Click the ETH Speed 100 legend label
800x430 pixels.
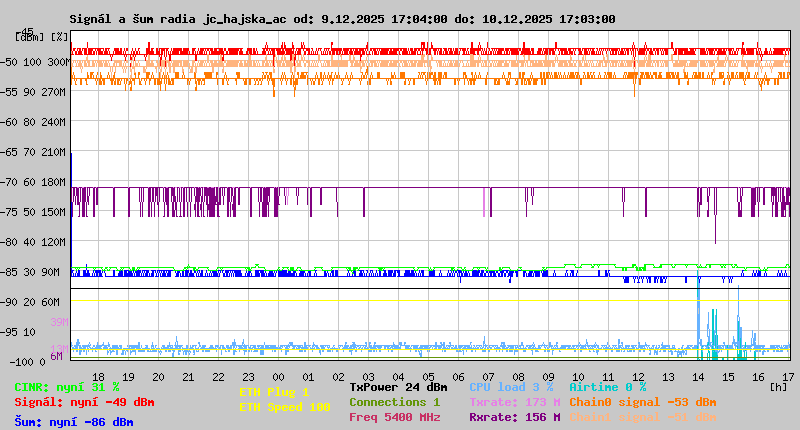[284, 407]
